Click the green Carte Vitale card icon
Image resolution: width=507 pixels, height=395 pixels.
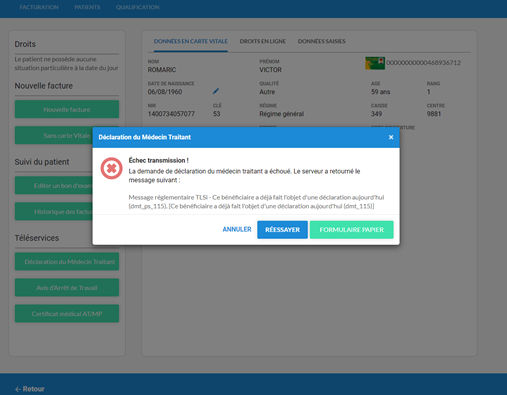pos(375,63)
